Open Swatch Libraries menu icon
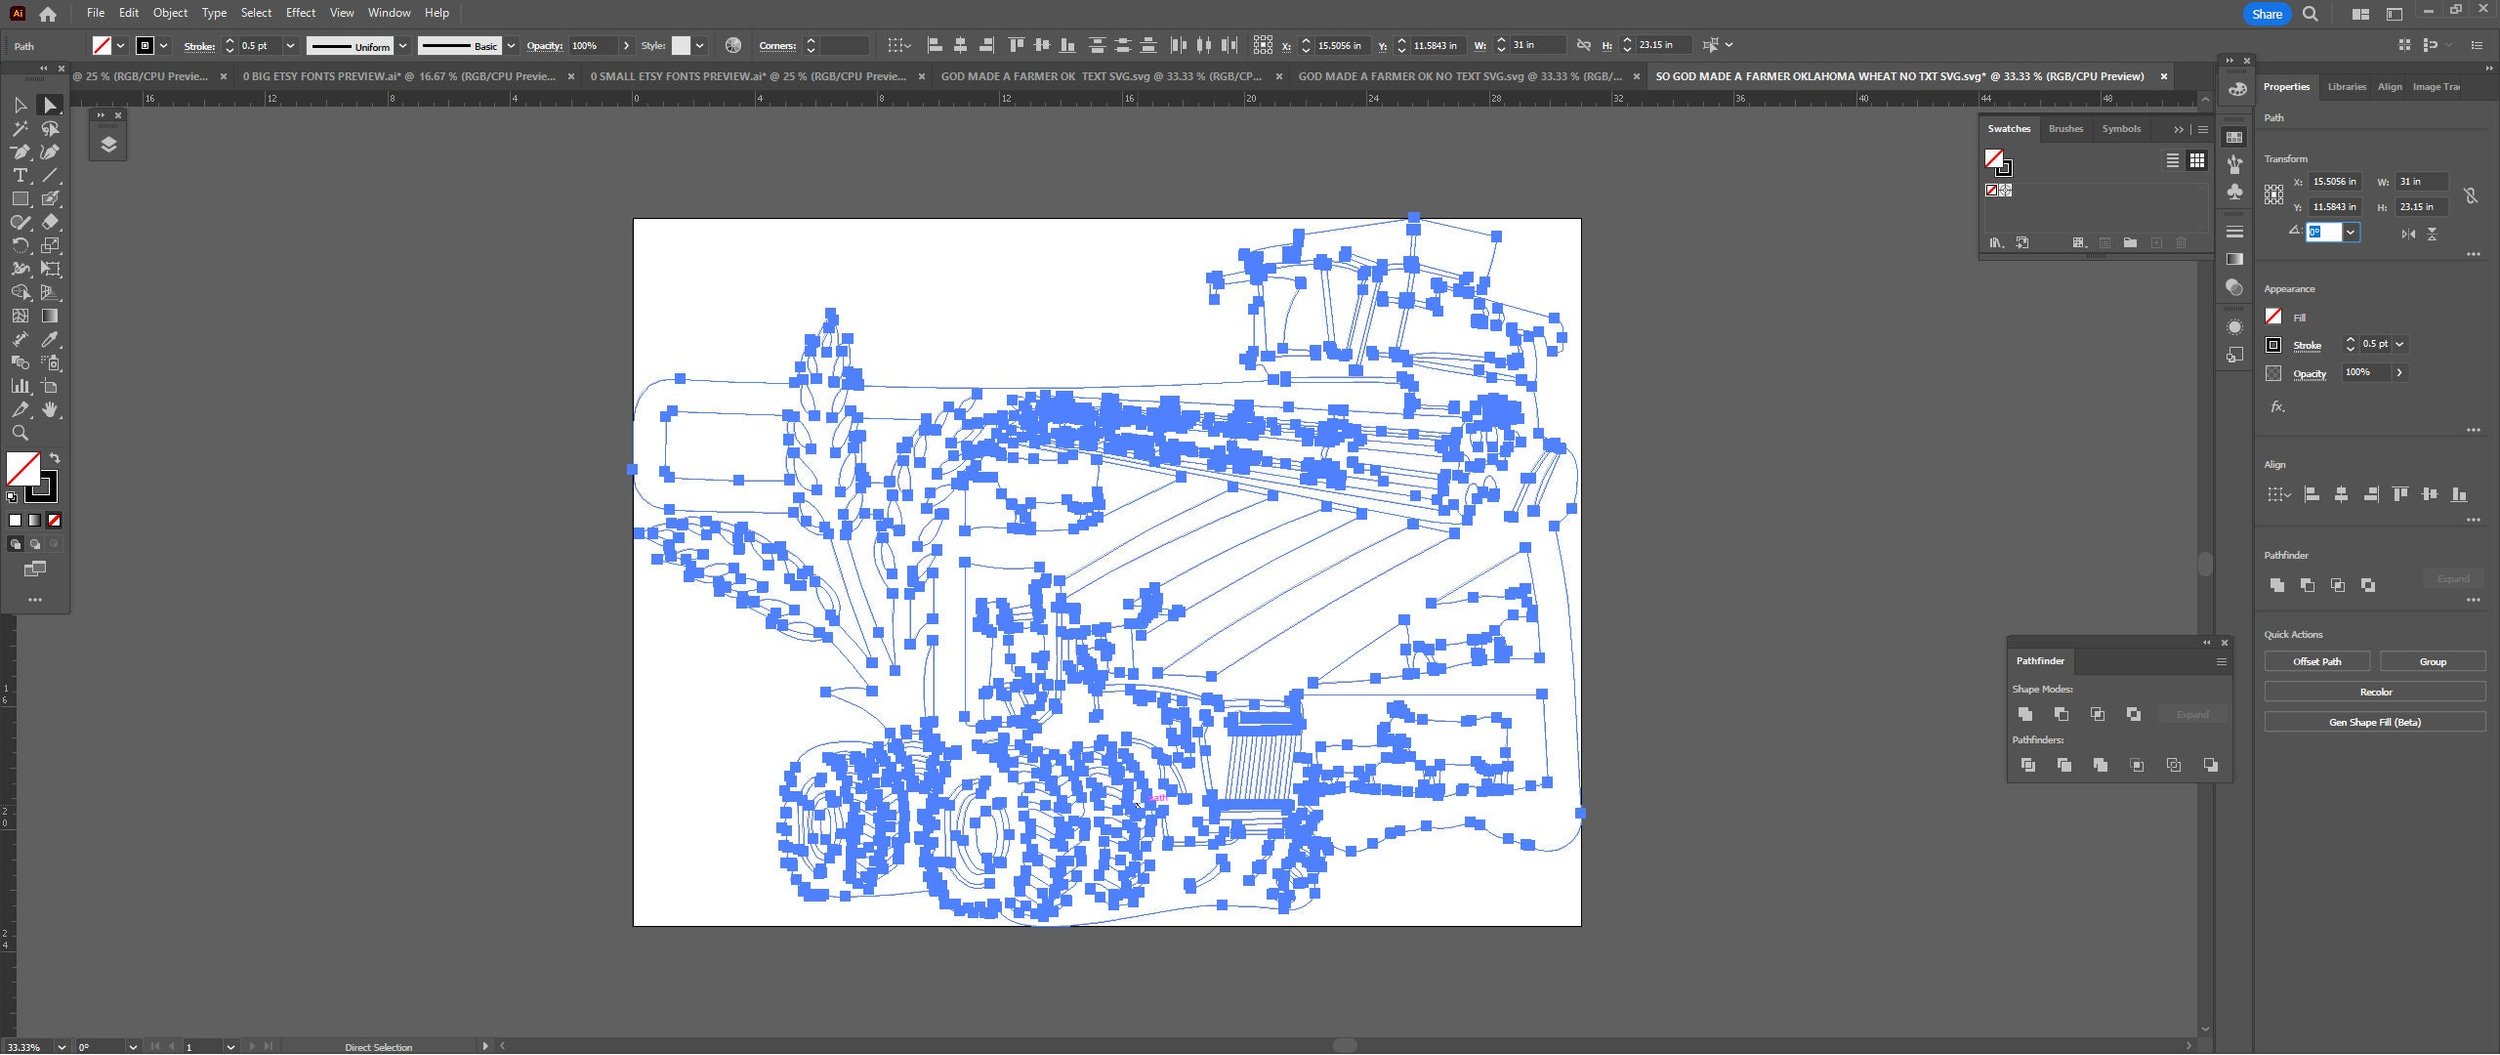 (x=1996, y=243)
